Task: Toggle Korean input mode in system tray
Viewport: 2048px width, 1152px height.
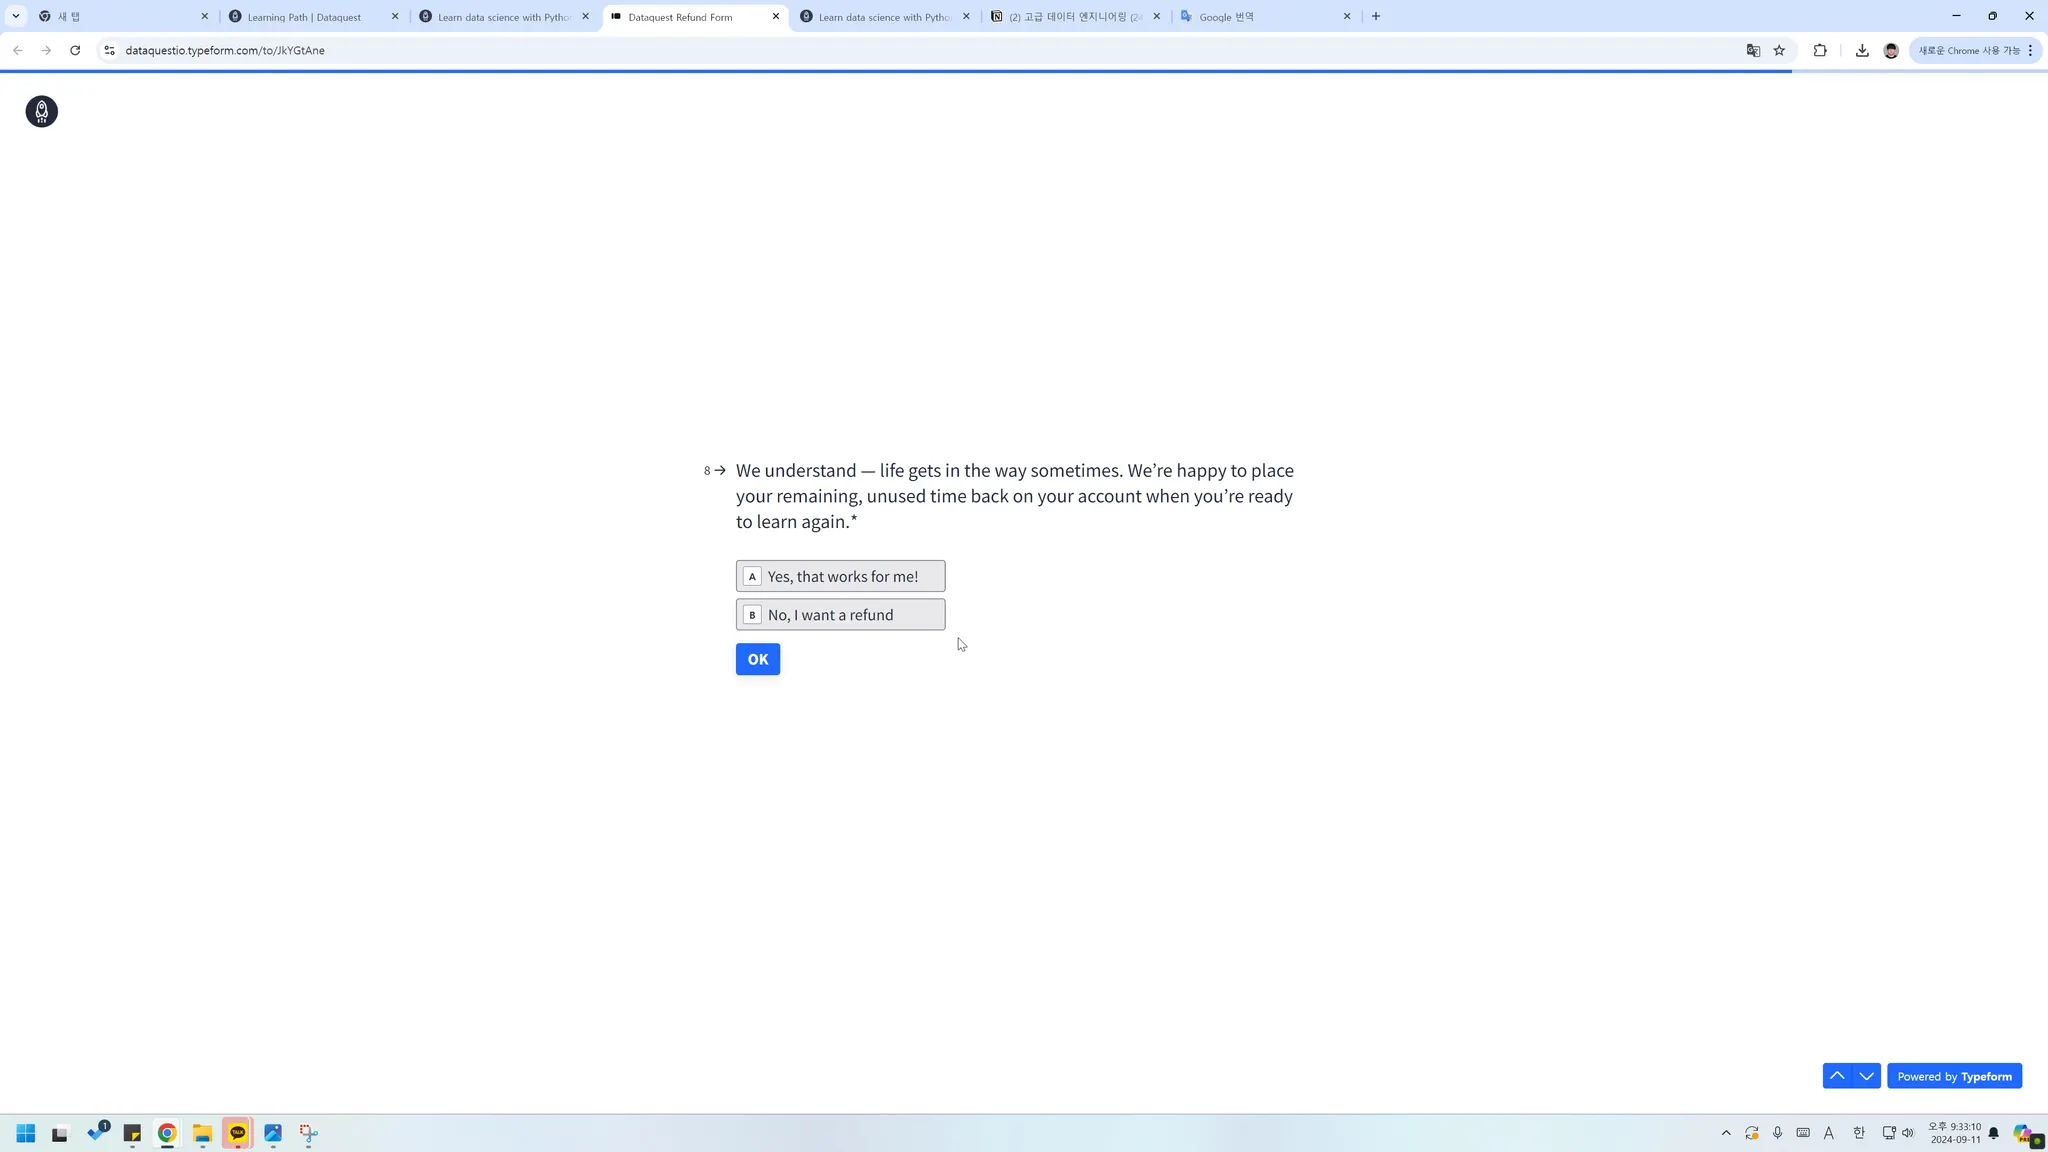Action: pyautogui.click(x=1858, y=1133)
